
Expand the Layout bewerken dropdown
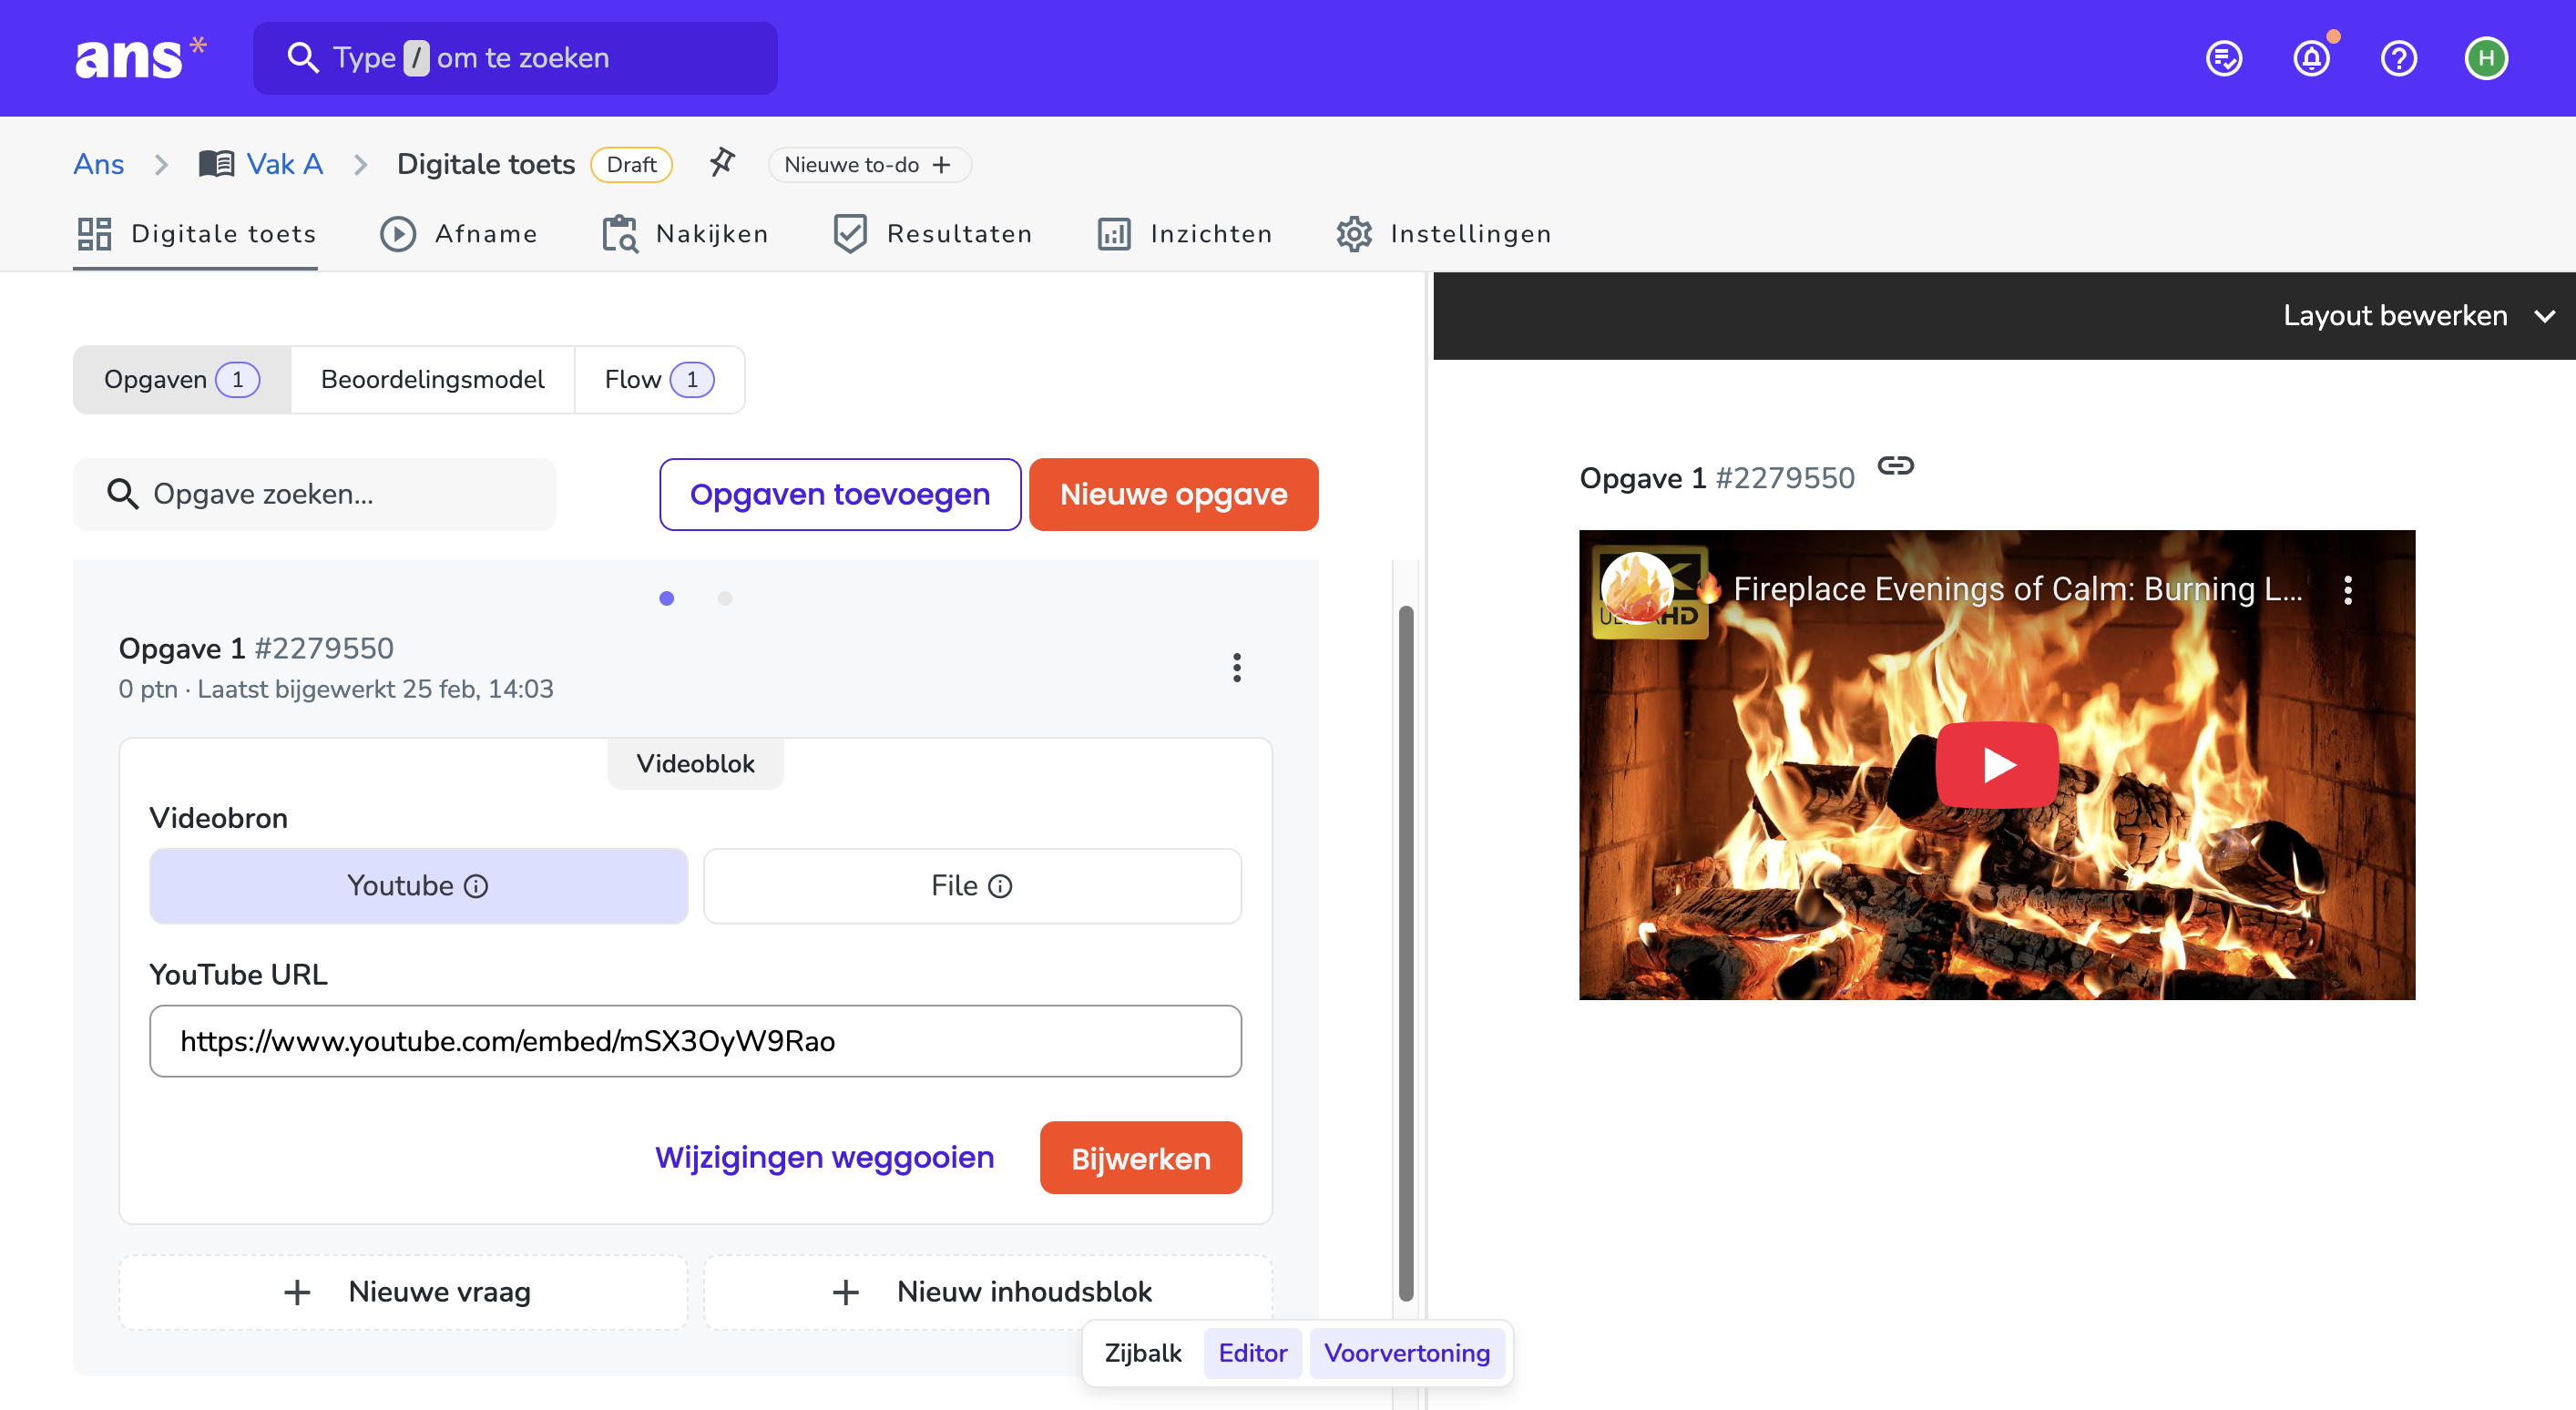pyautogui.click(x=2418, y=316)
